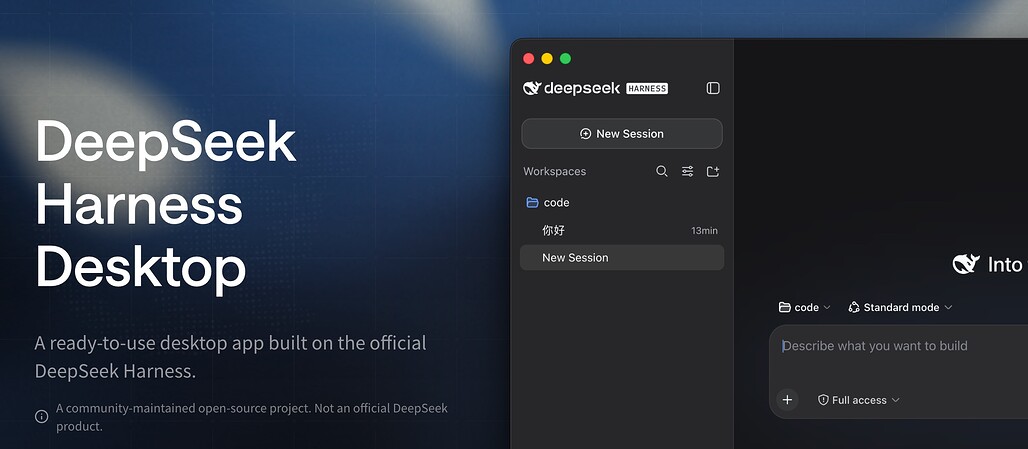Viewport: 1028px width, 449px height.
Task: Click the whale logo beside Into
Action: [966, 264]
